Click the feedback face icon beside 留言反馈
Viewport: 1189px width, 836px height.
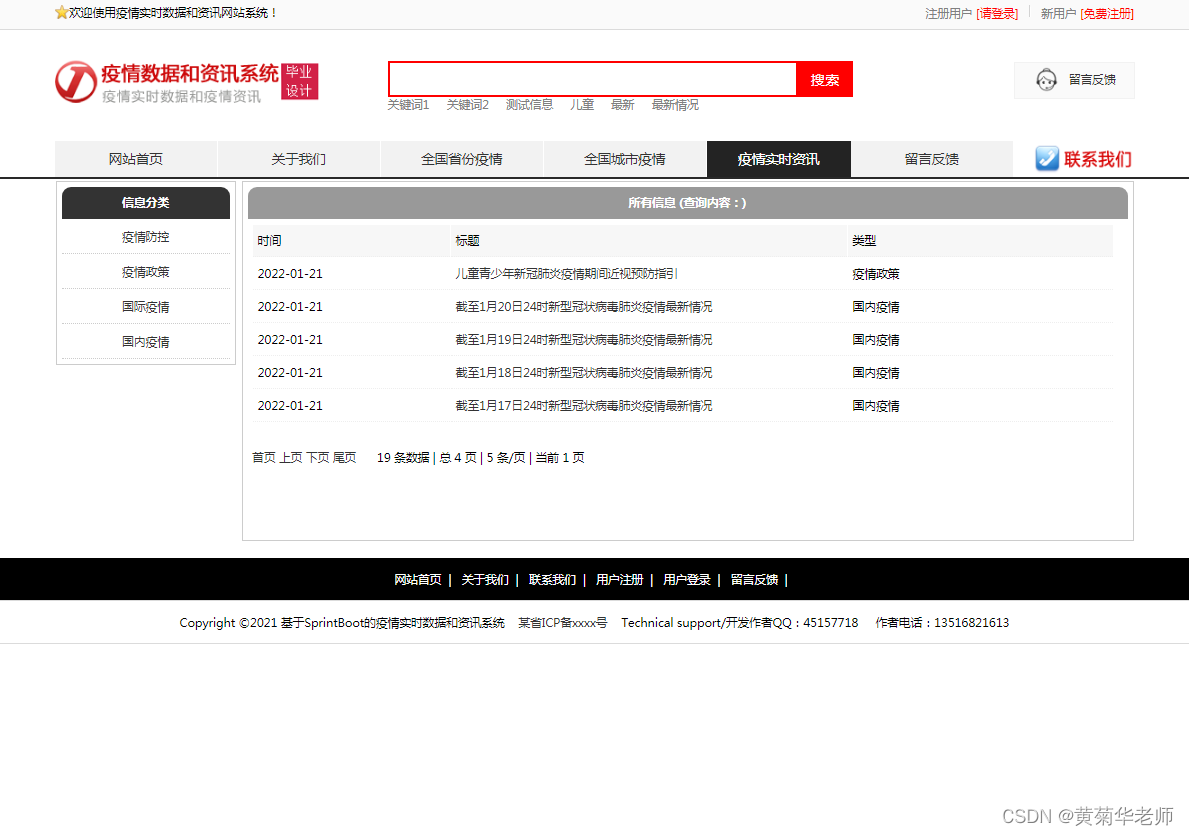coord(1047,80)
